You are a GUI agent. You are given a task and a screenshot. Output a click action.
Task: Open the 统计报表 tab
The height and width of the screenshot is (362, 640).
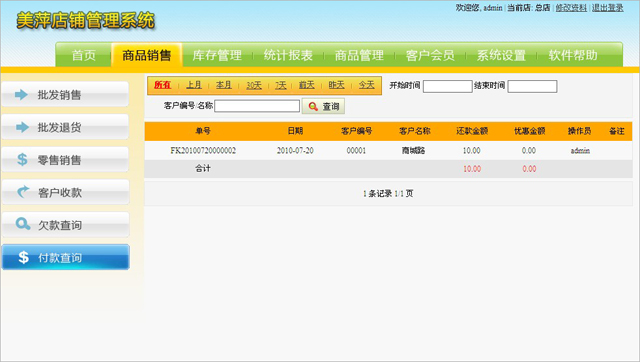coord(288,55)
